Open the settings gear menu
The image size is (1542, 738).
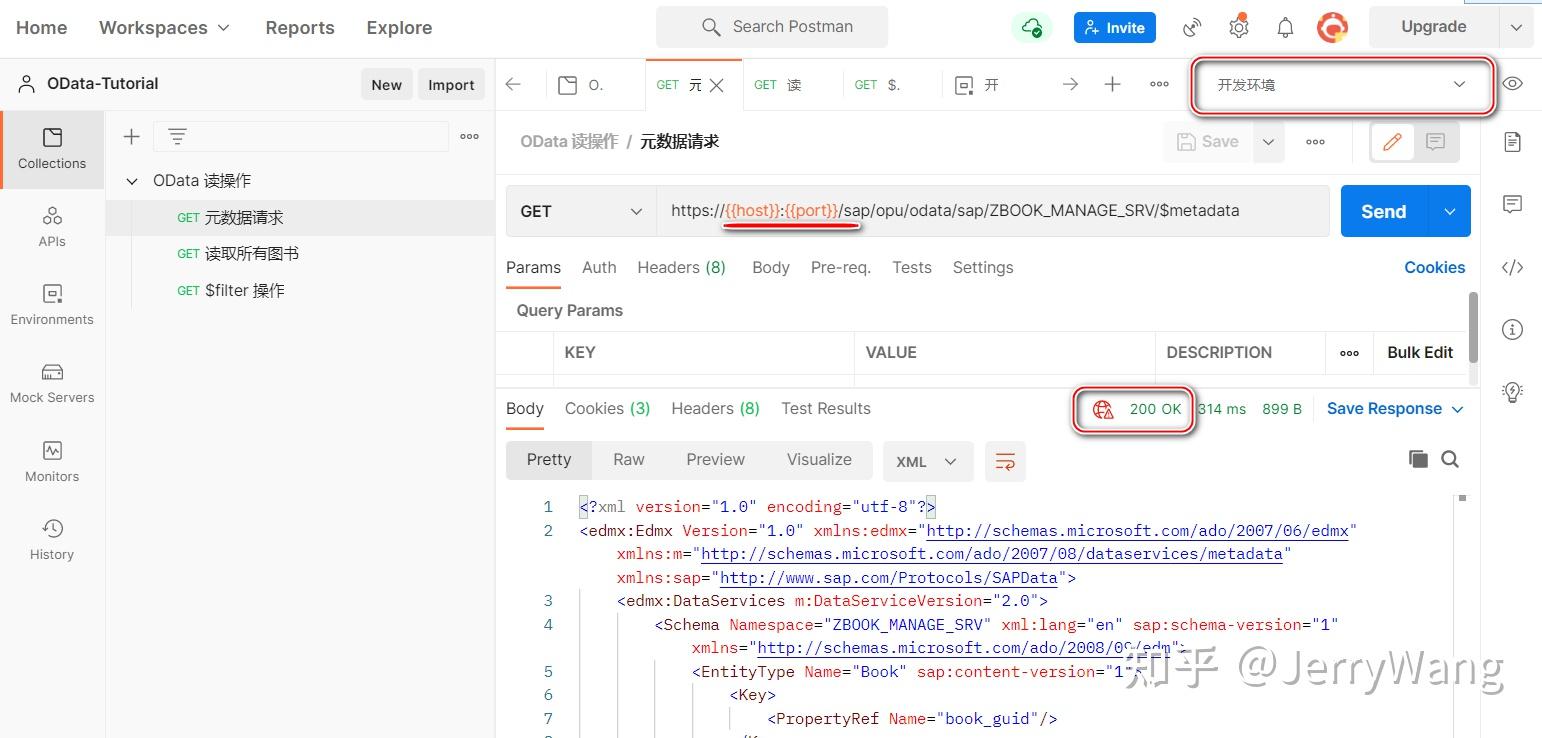coord(1238,27)
